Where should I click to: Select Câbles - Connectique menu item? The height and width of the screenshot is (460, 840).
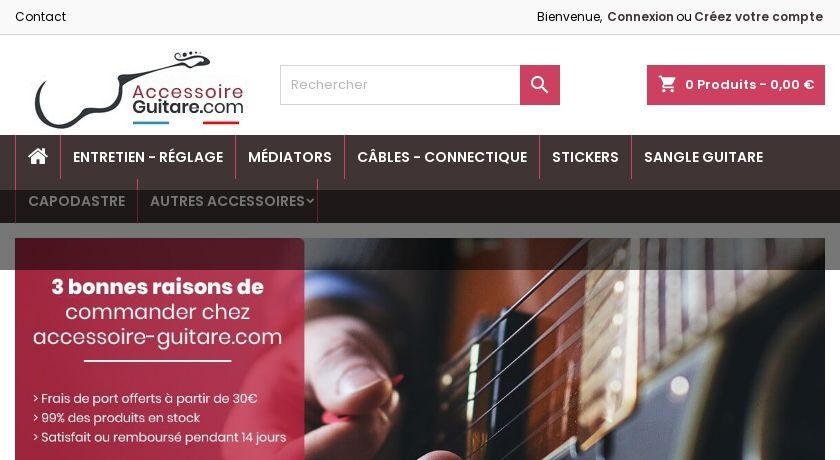click(x=442, y=157)
